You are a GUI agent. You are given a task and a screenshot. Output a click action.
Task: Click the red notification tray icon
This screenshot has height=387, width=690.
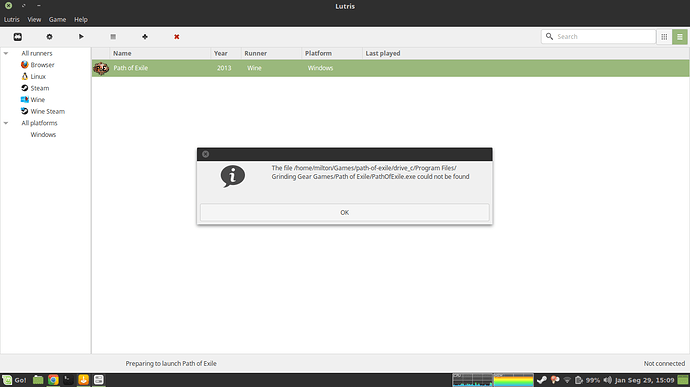(555, 380)
